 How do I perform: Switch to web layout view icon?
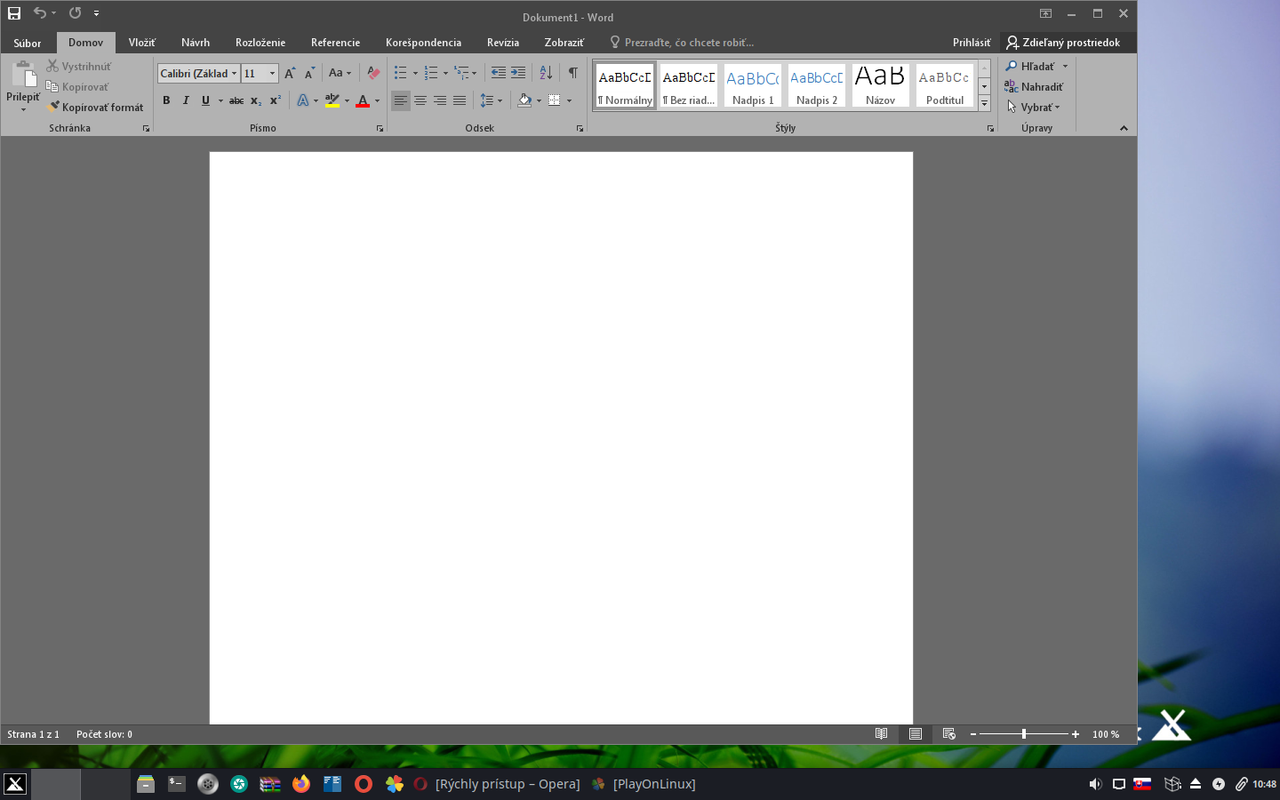[949, 734]
